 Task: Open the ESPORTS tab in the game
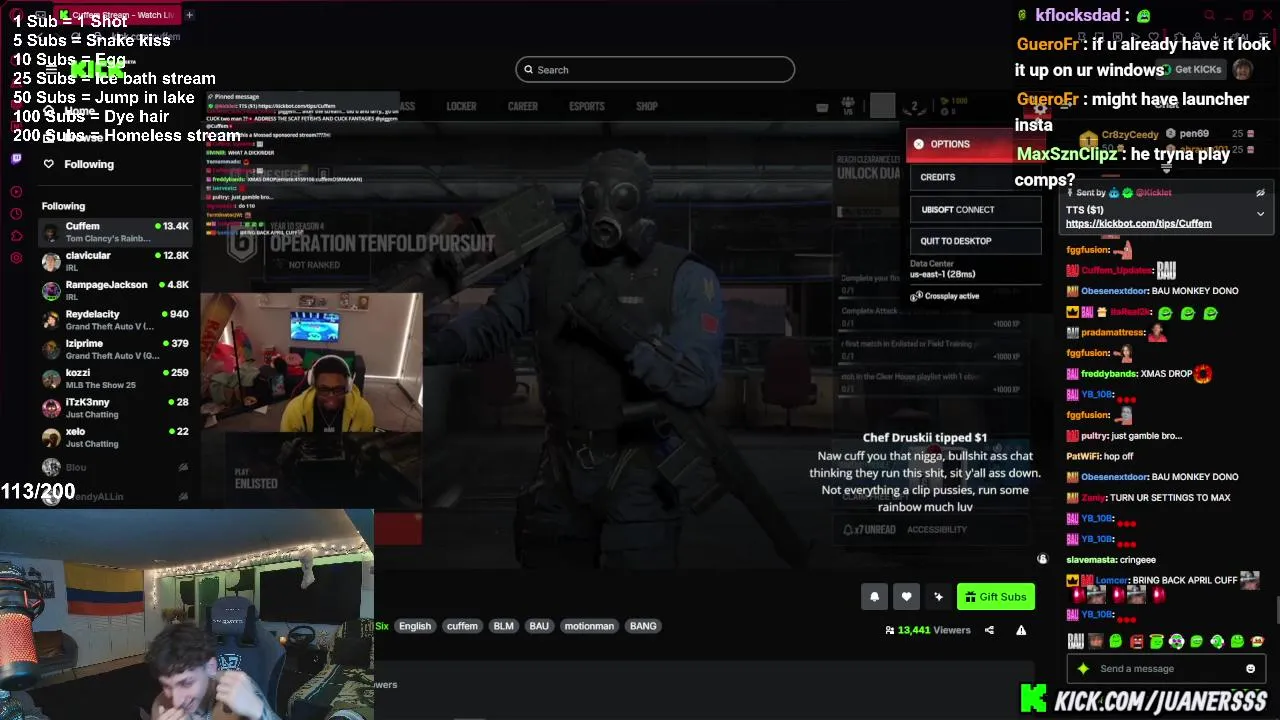[x=587, y=106]
